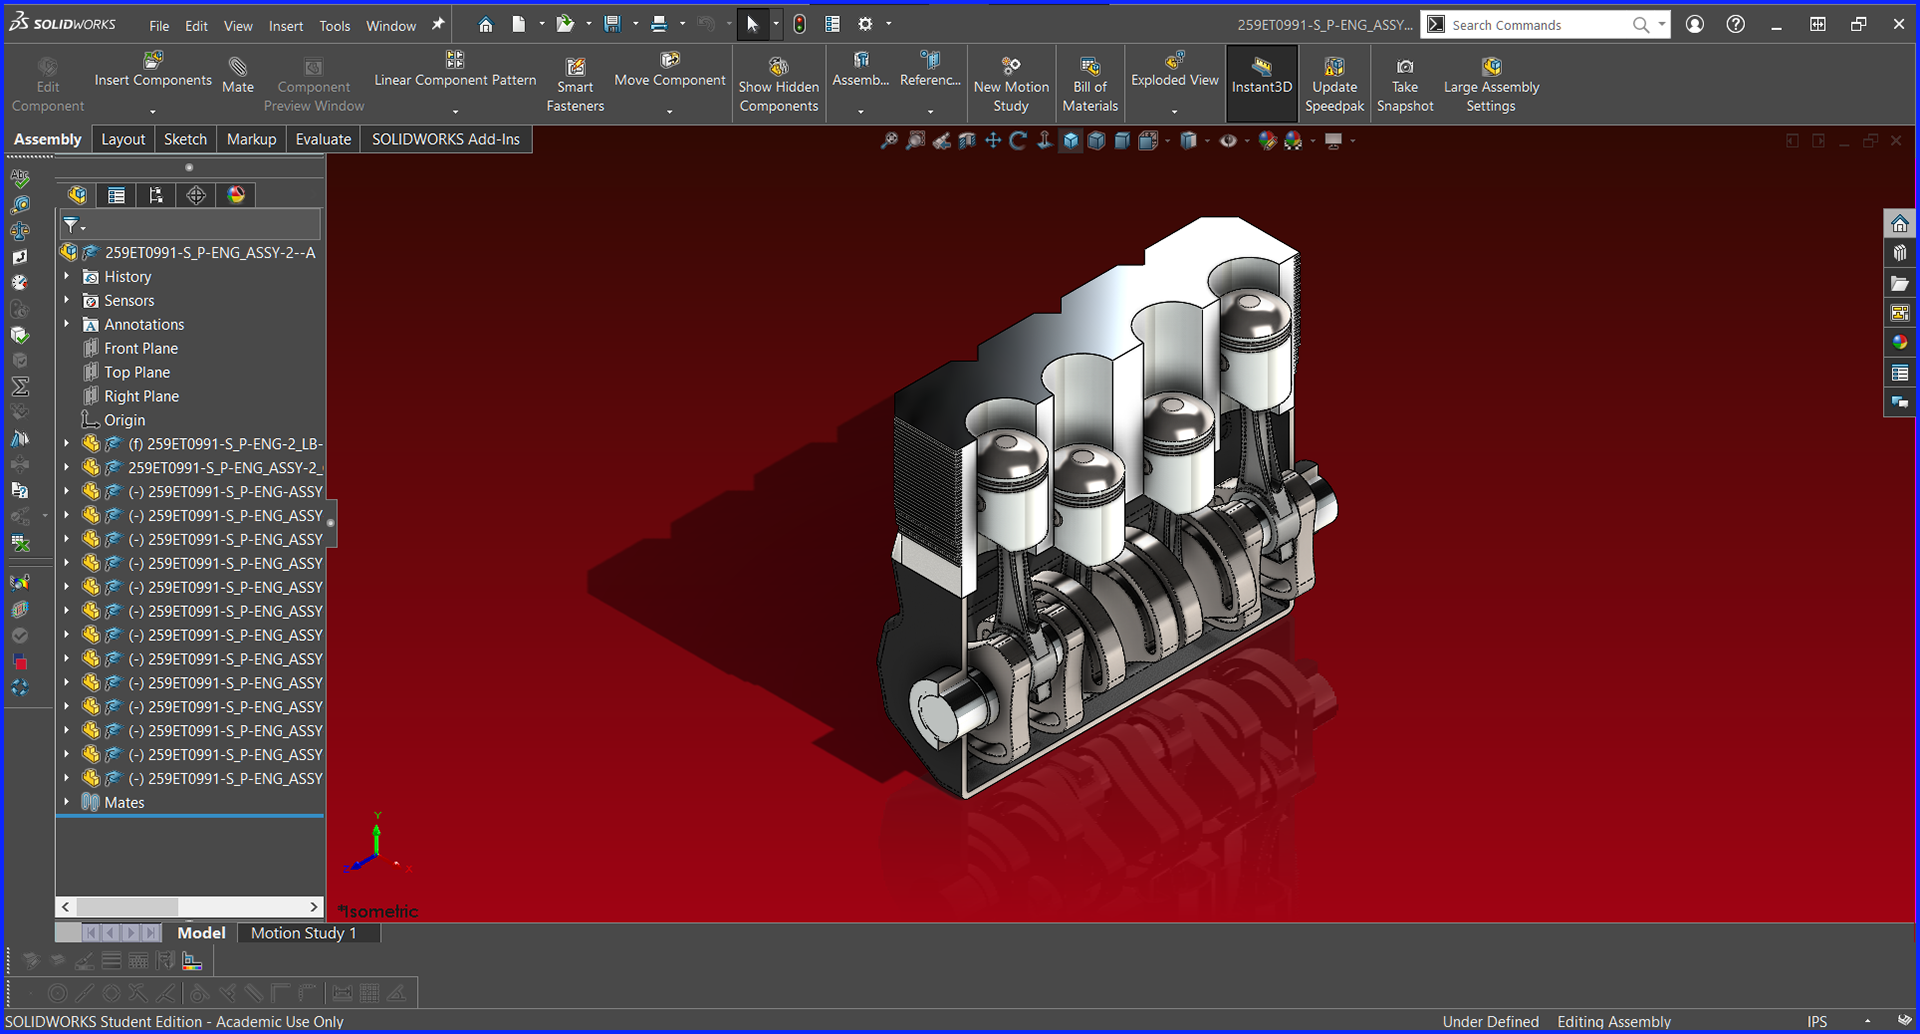The width and height of the screenshot is (1920, 1034).
Task: Open the File menu
Action: [x=159, y=26]
